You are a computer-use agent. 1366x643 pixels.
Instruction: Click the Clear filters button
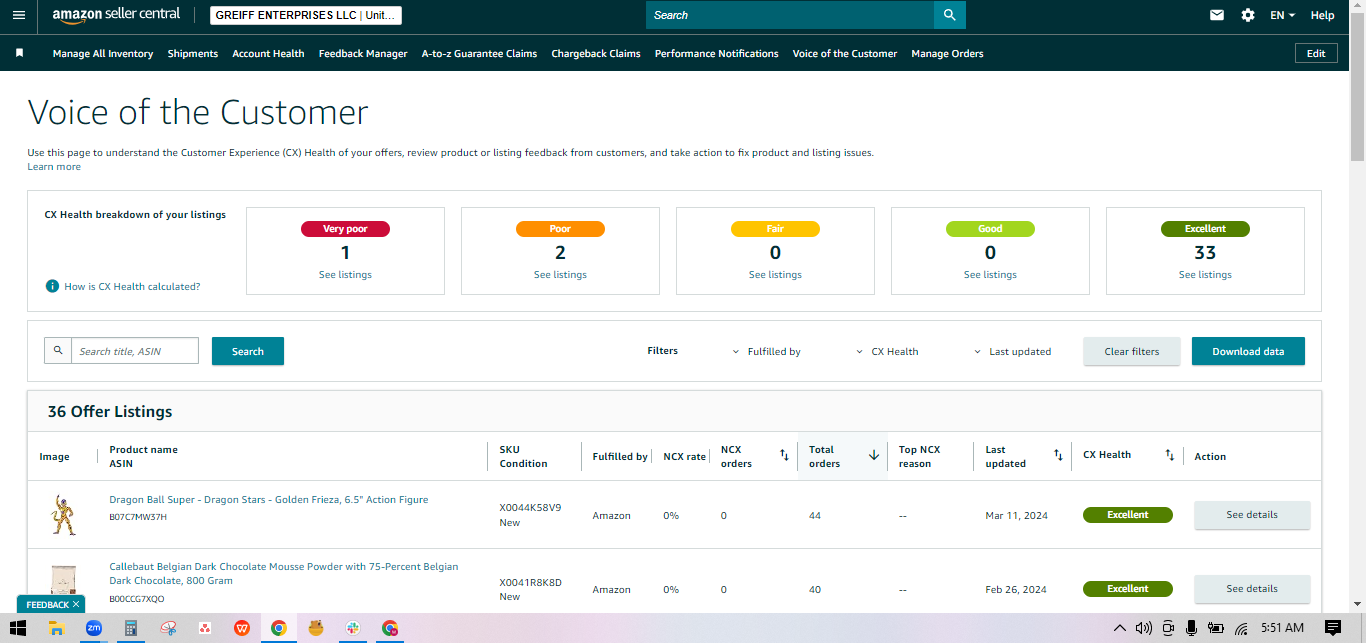point(1132,351)
